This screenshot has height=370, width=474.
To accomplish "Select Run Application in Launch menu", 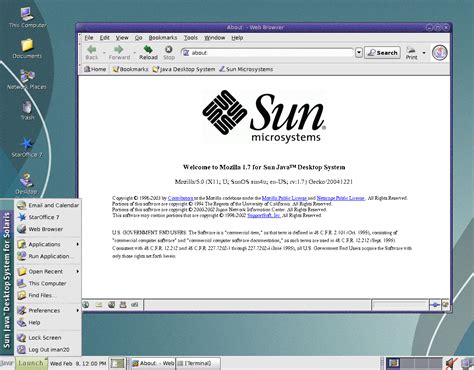I will tap(48, 256).
